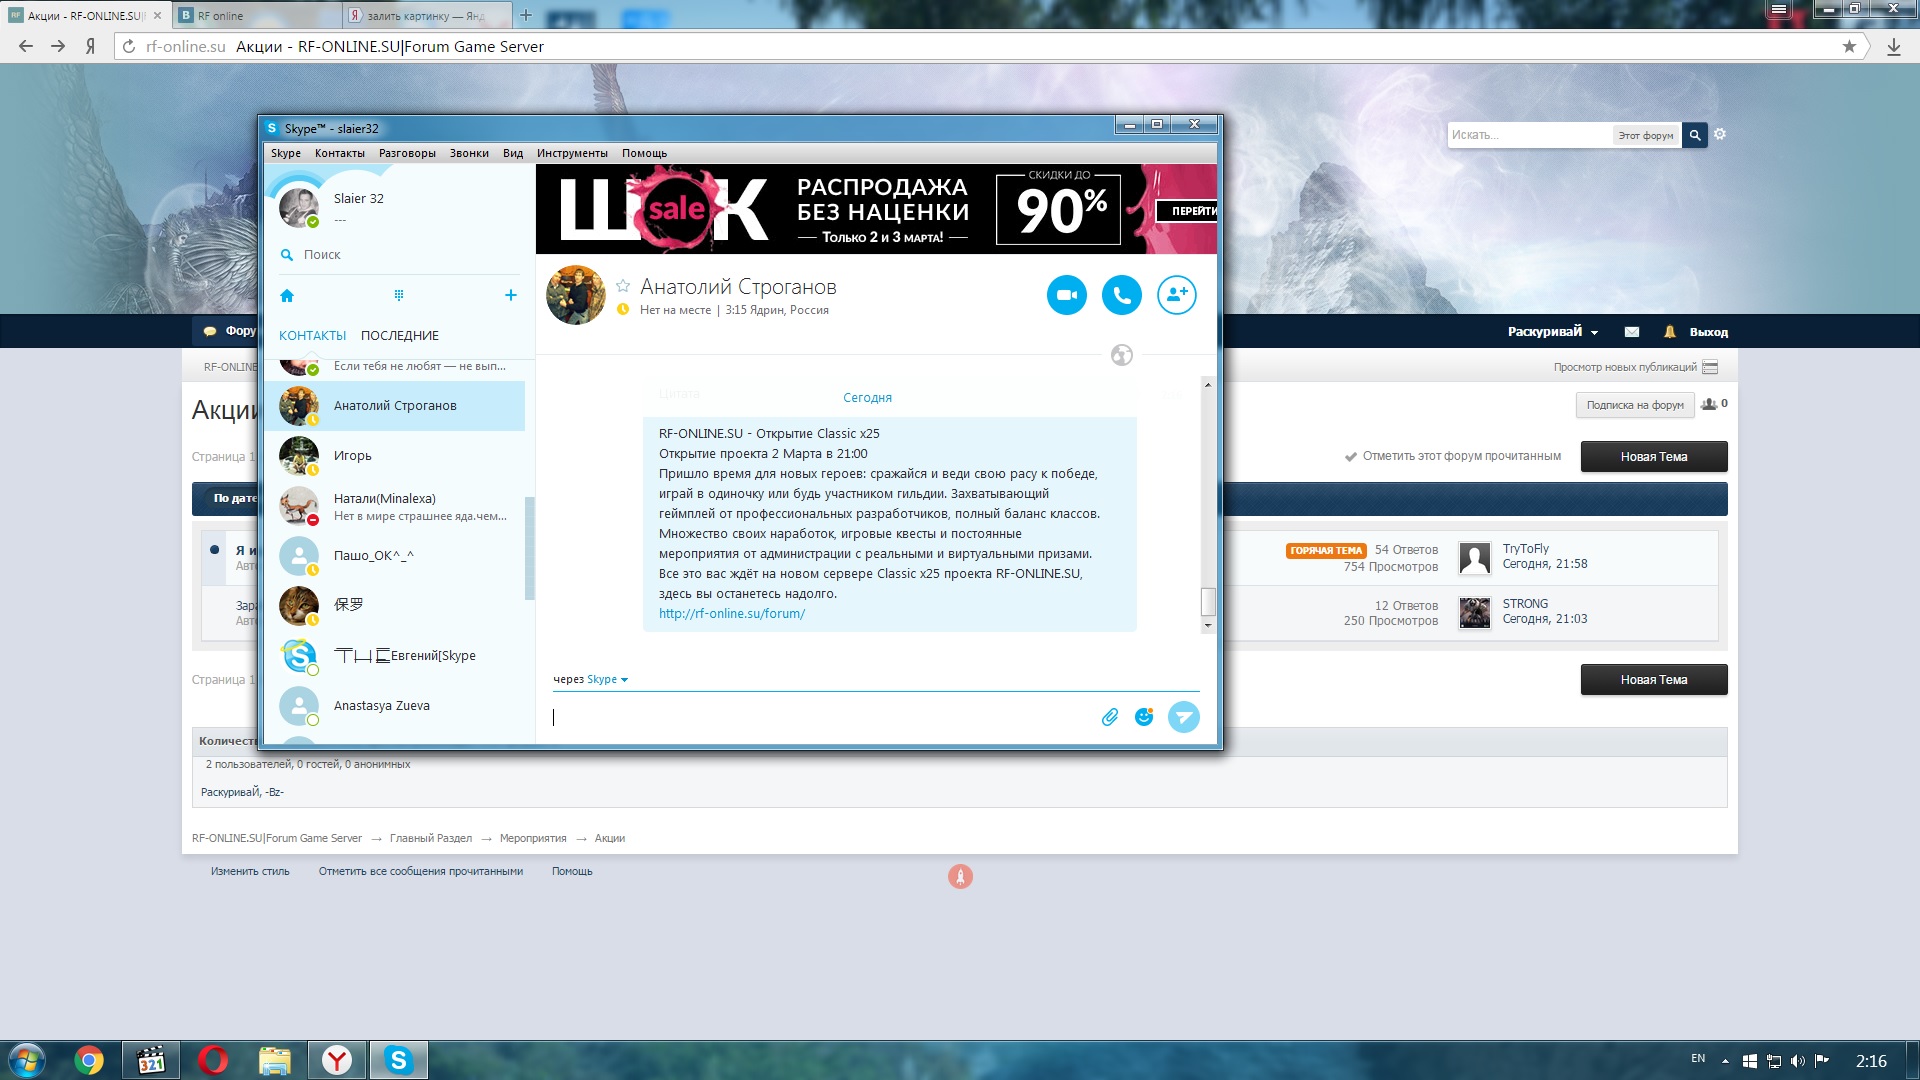
Task: Open the Звонки menu
Action: 469,153
